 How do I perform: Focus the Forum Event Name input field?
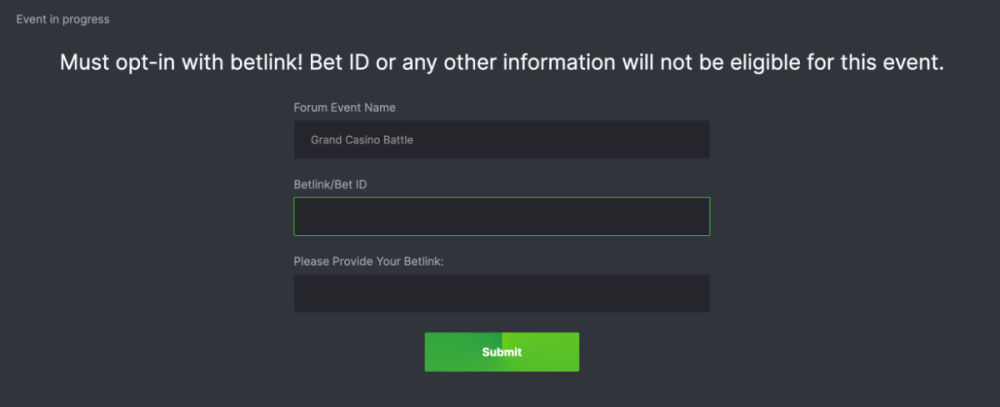501,140
